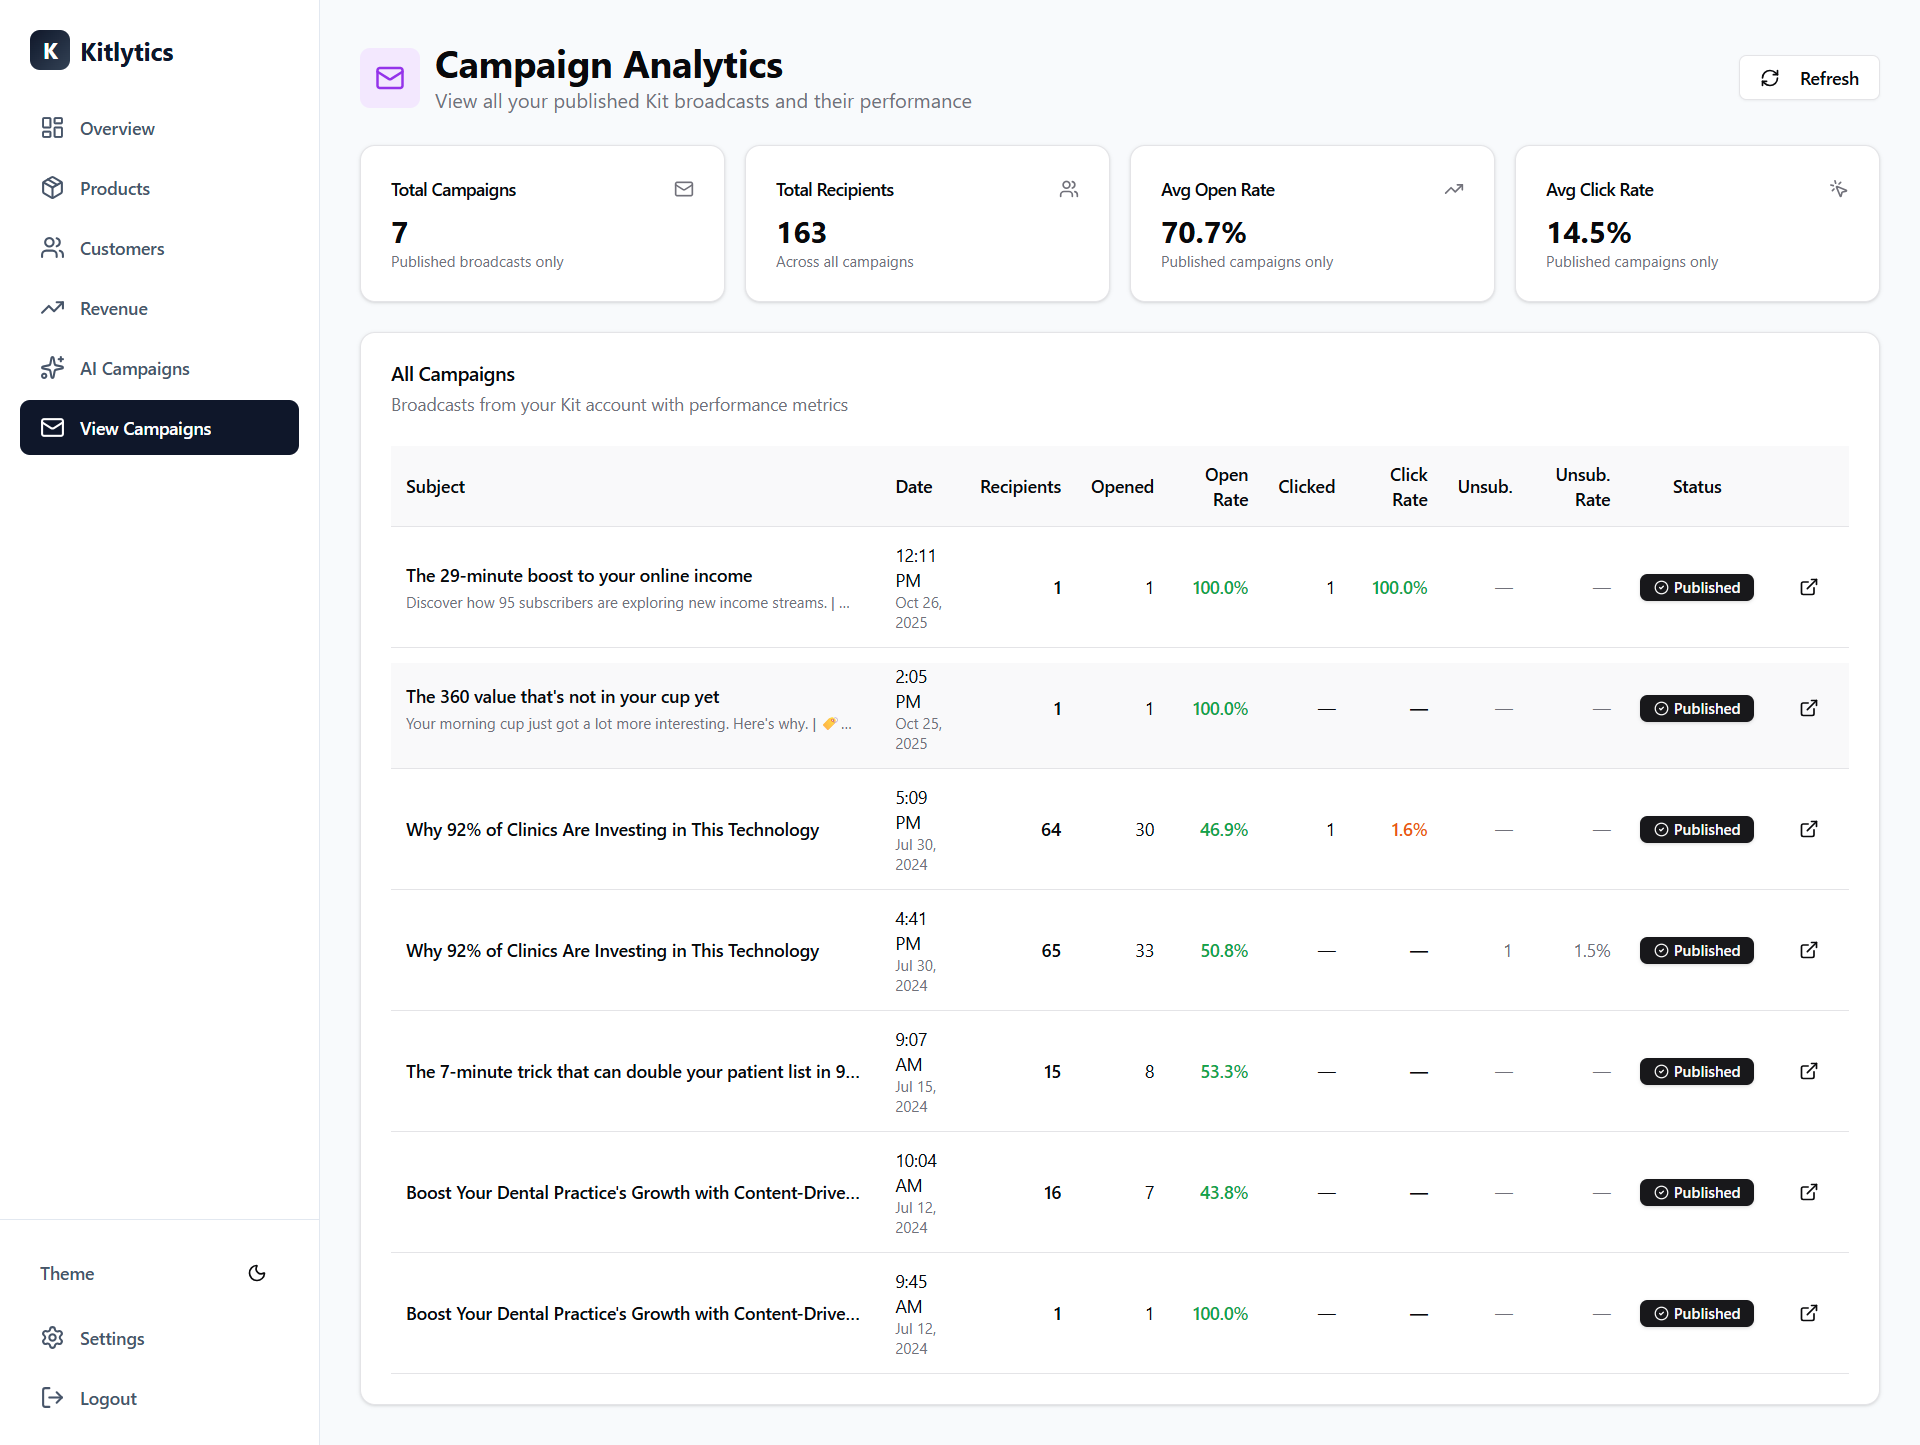Viewport: 1920px width, 1445px height.
Task: Open the Overview sidebar page
Action: click(117, 129)
